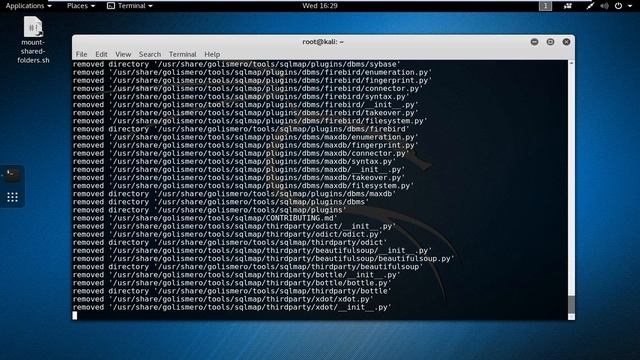Click 'removed directory' line for dbms/firebird

[x=241, y=129]
